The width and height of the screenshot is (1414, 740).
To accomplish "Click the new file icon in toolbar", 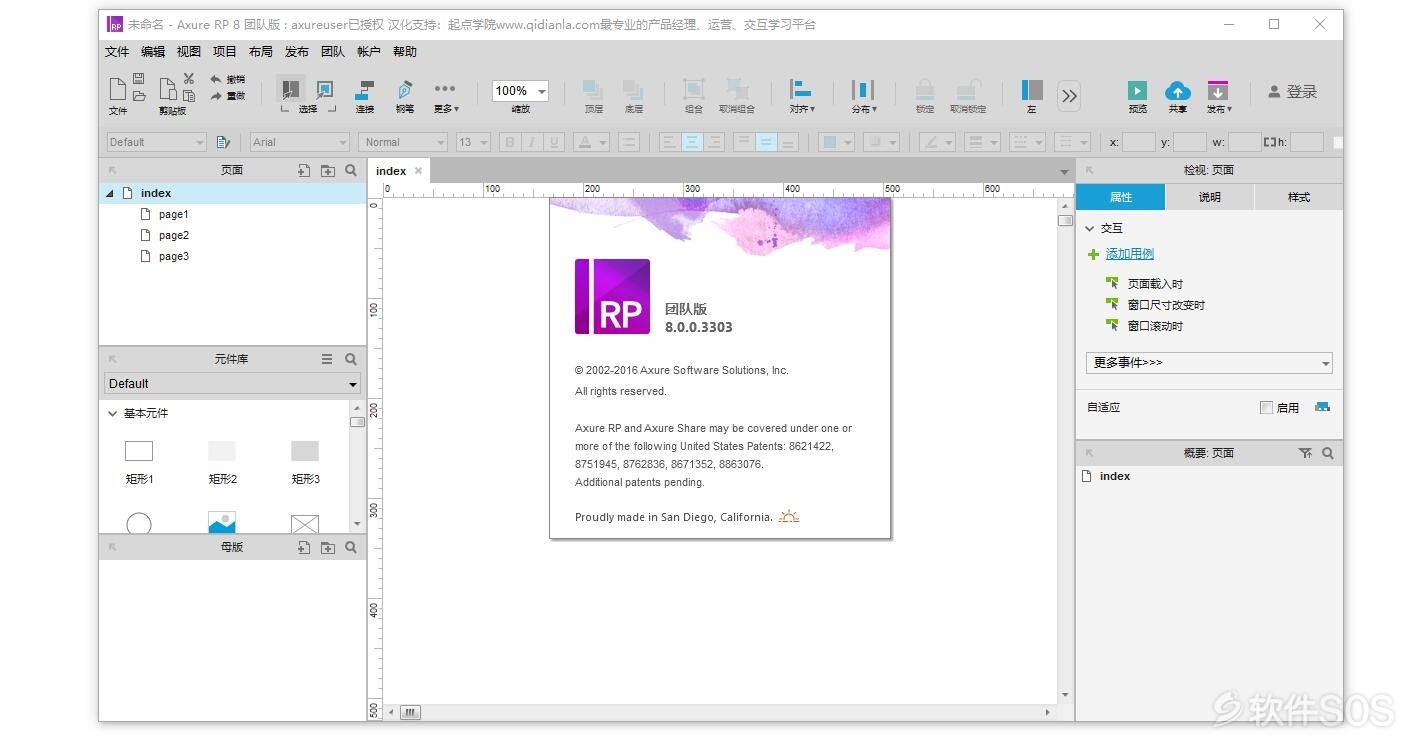I will pyautogui.click(x=117, y=89).
